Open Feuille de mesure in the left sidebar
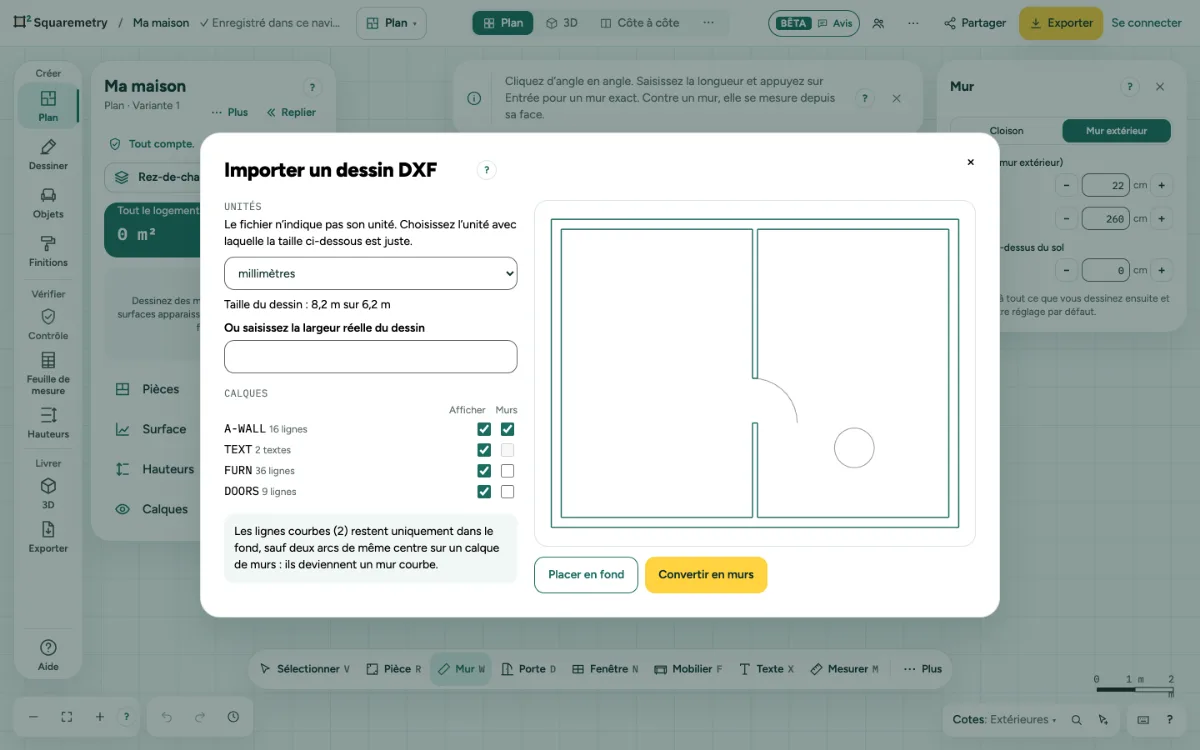This screenshot has height=750, width=1200. [48, 374]
